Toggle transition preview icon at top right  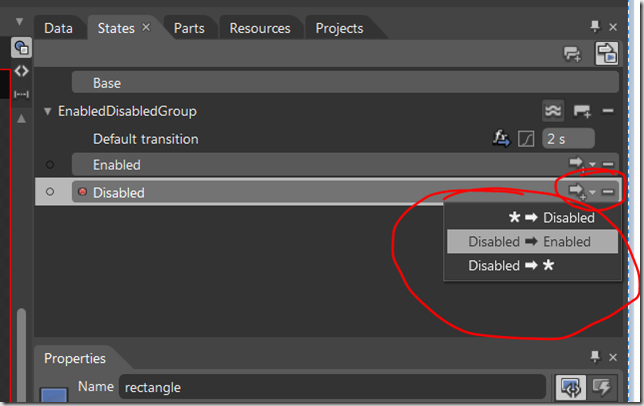tap(607, 53)
